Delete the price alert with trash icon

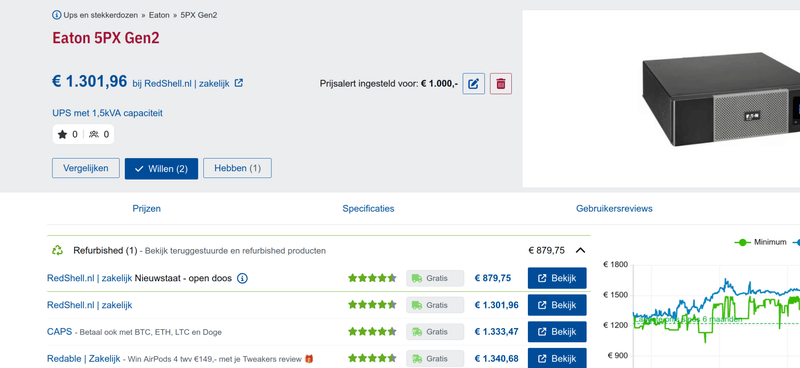[x=501, y=84]
